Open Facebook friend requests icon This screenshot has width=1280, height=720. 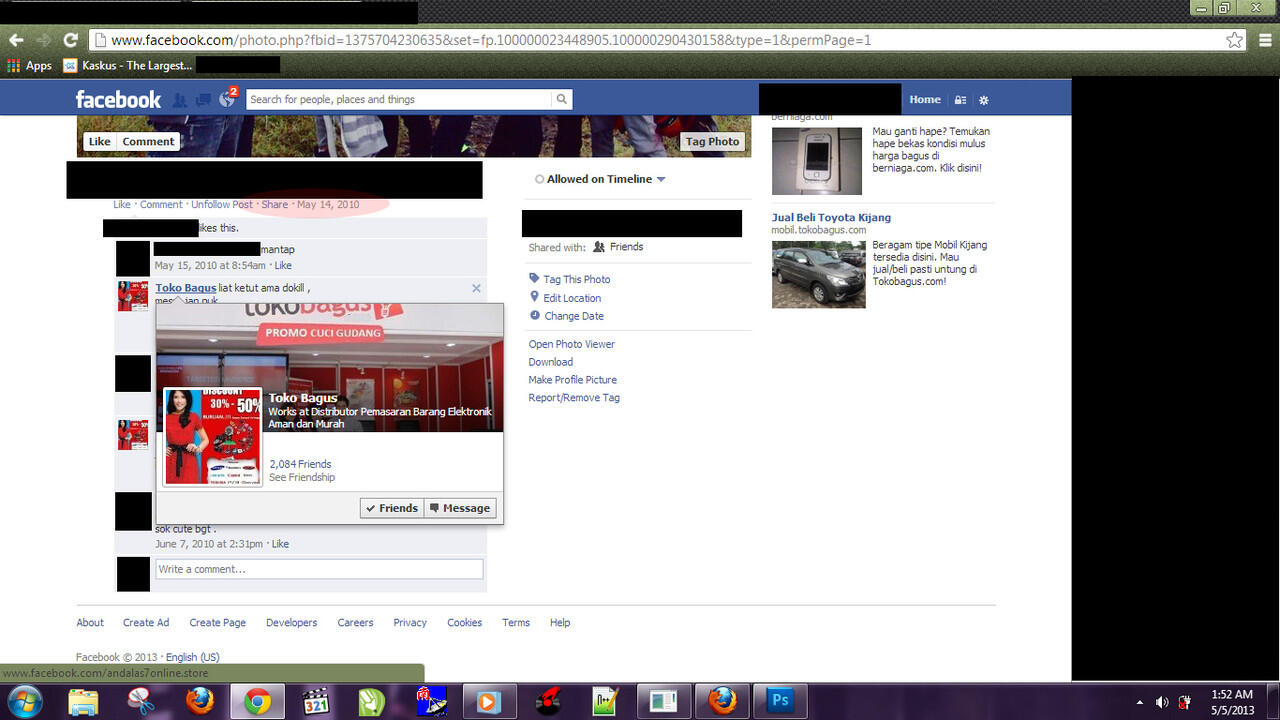tap(180, 100)
